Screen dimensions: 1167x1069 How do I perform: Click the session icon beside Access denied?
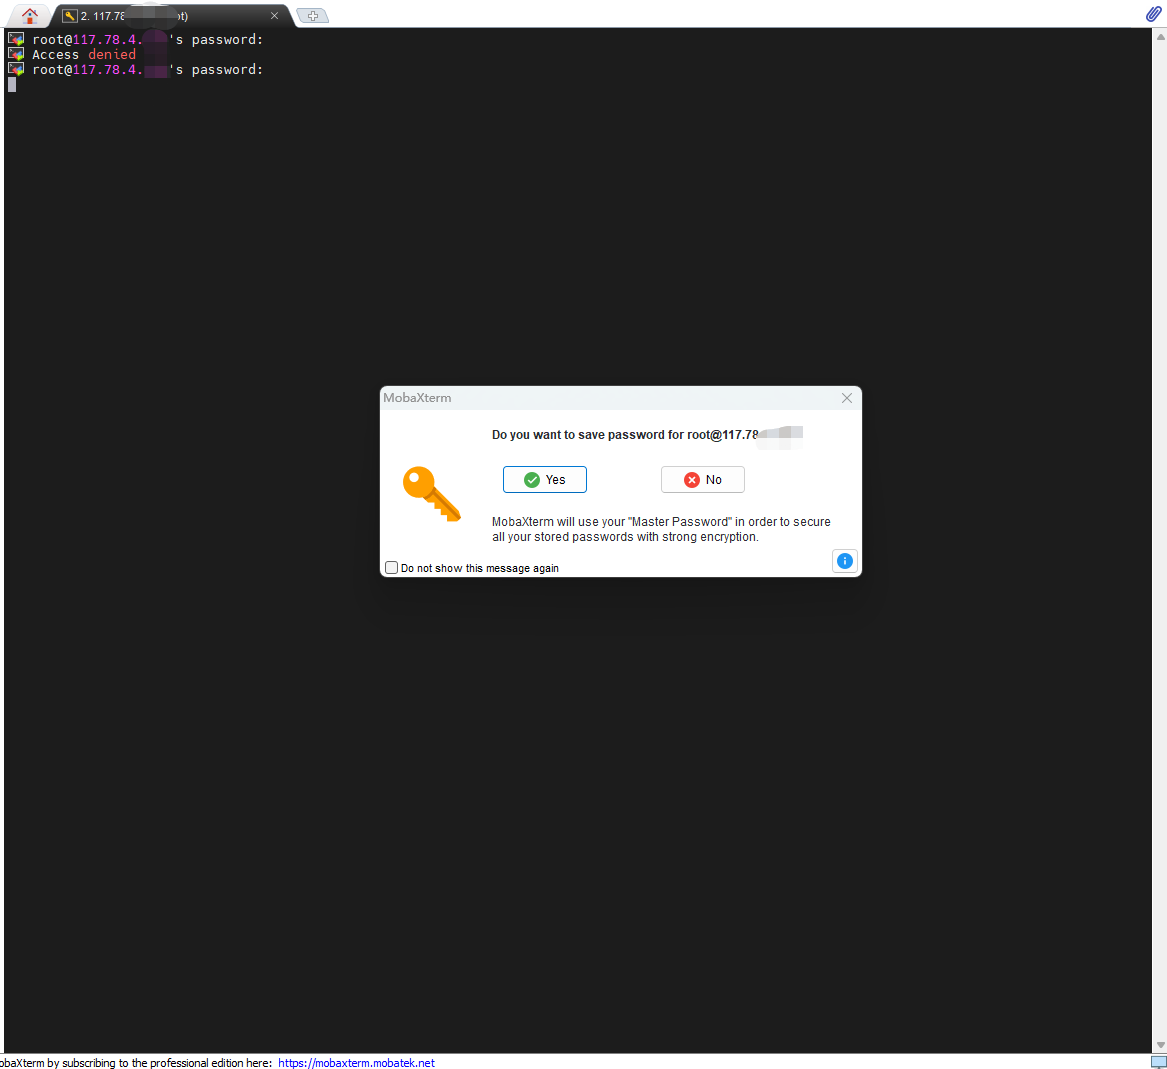click(16, 54)
